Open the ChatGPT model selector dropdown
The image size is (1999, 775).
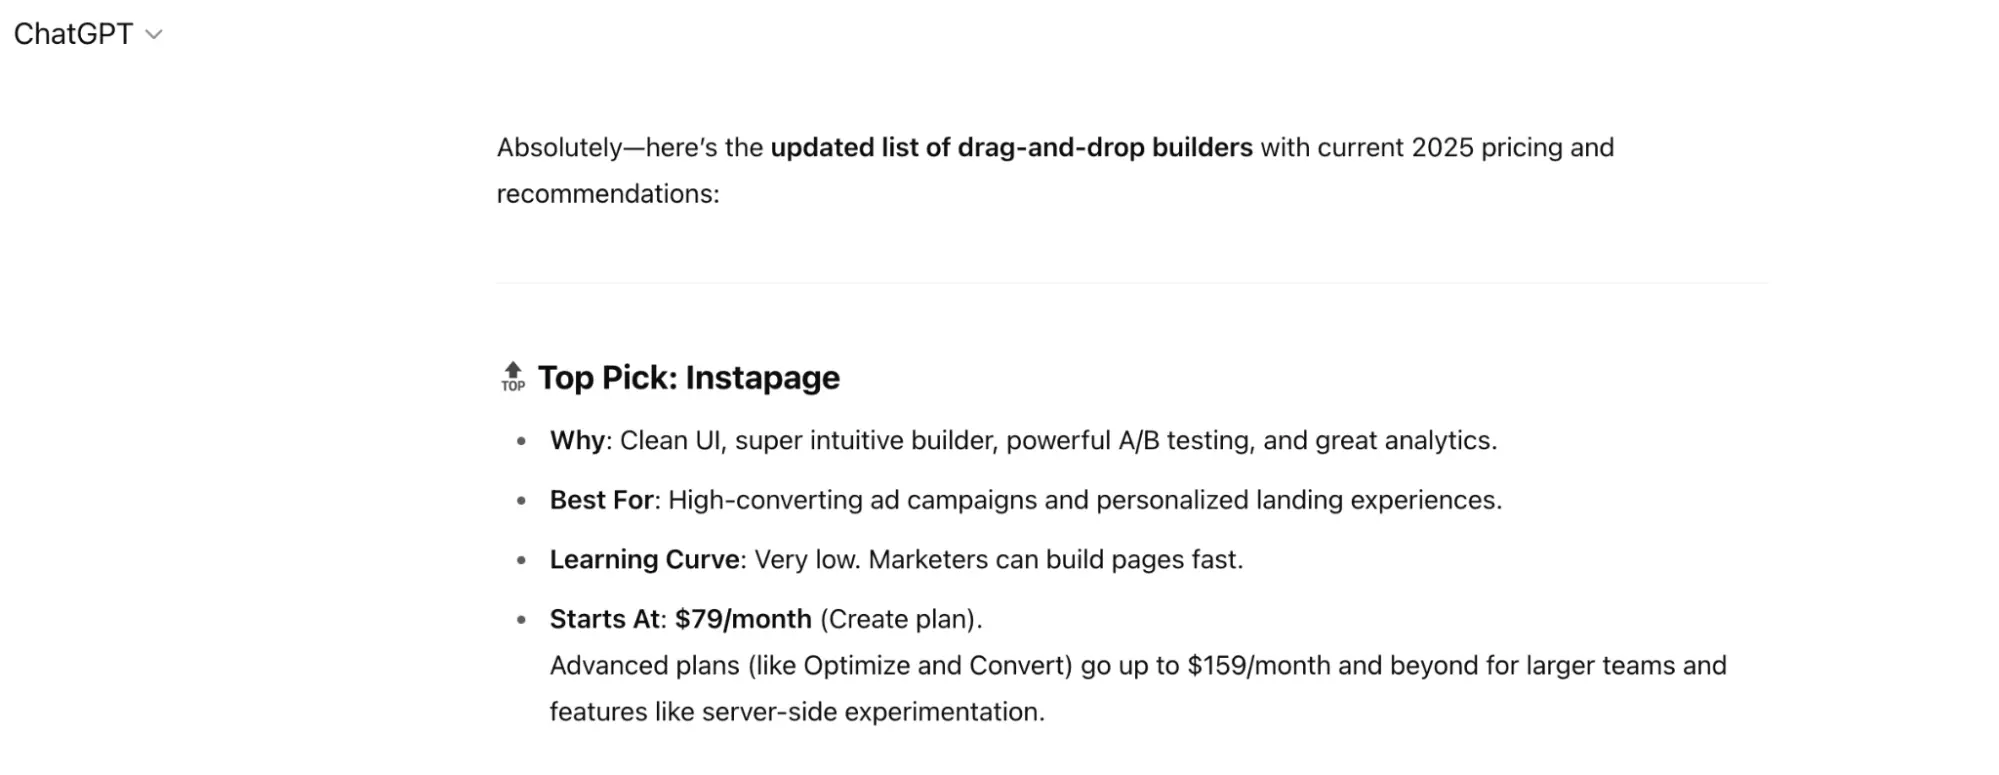[87, 34]
